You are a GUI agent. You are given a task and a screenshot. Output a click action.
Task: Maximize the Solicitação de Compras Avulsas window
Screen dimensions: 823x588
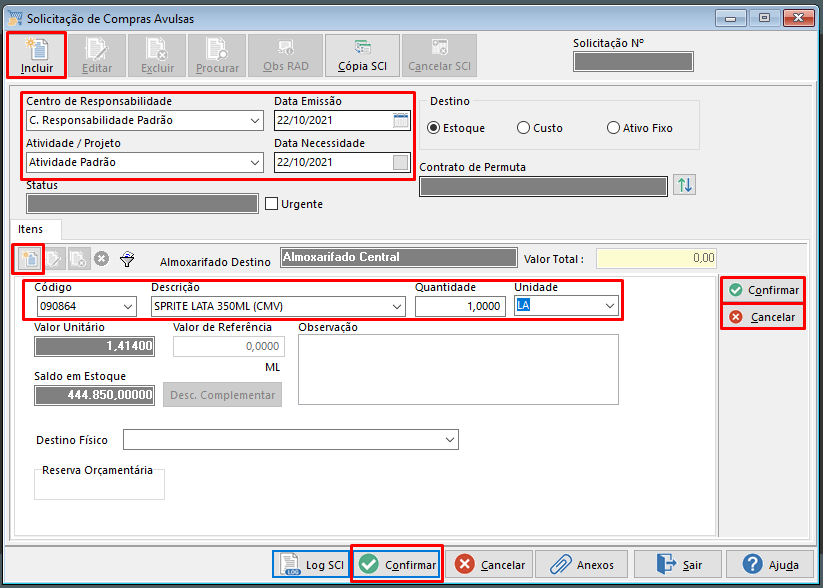[x=764, y=18]
